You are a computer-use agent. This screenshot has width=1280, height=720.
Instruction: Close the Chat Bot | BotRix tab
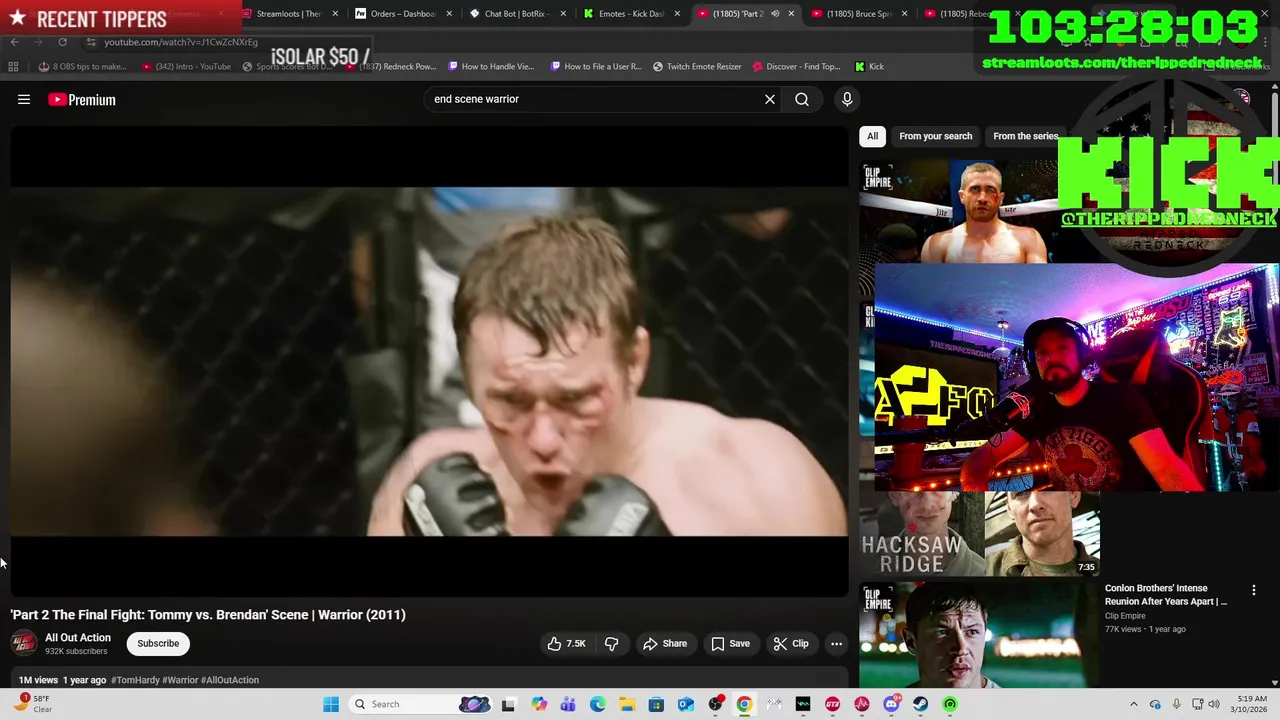[x=563, y=14]
